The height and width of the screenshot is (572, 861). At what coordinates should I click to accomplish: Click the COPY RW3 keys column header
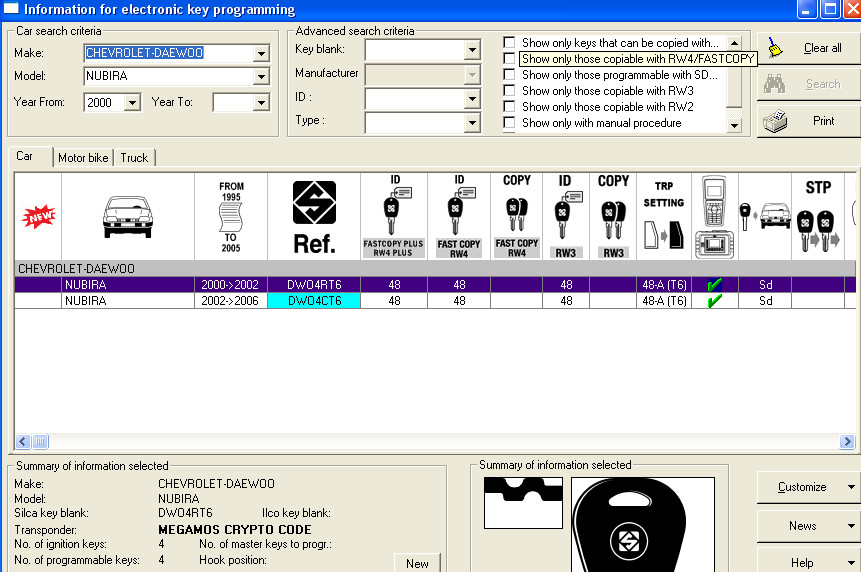[x=613, y=216]
